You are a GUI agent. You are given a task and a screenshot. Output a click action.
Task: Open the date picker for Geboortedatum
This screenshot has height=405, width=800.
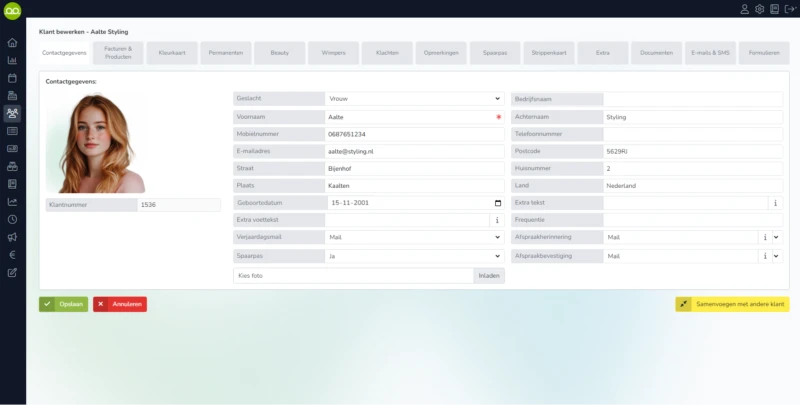[497, 203]
